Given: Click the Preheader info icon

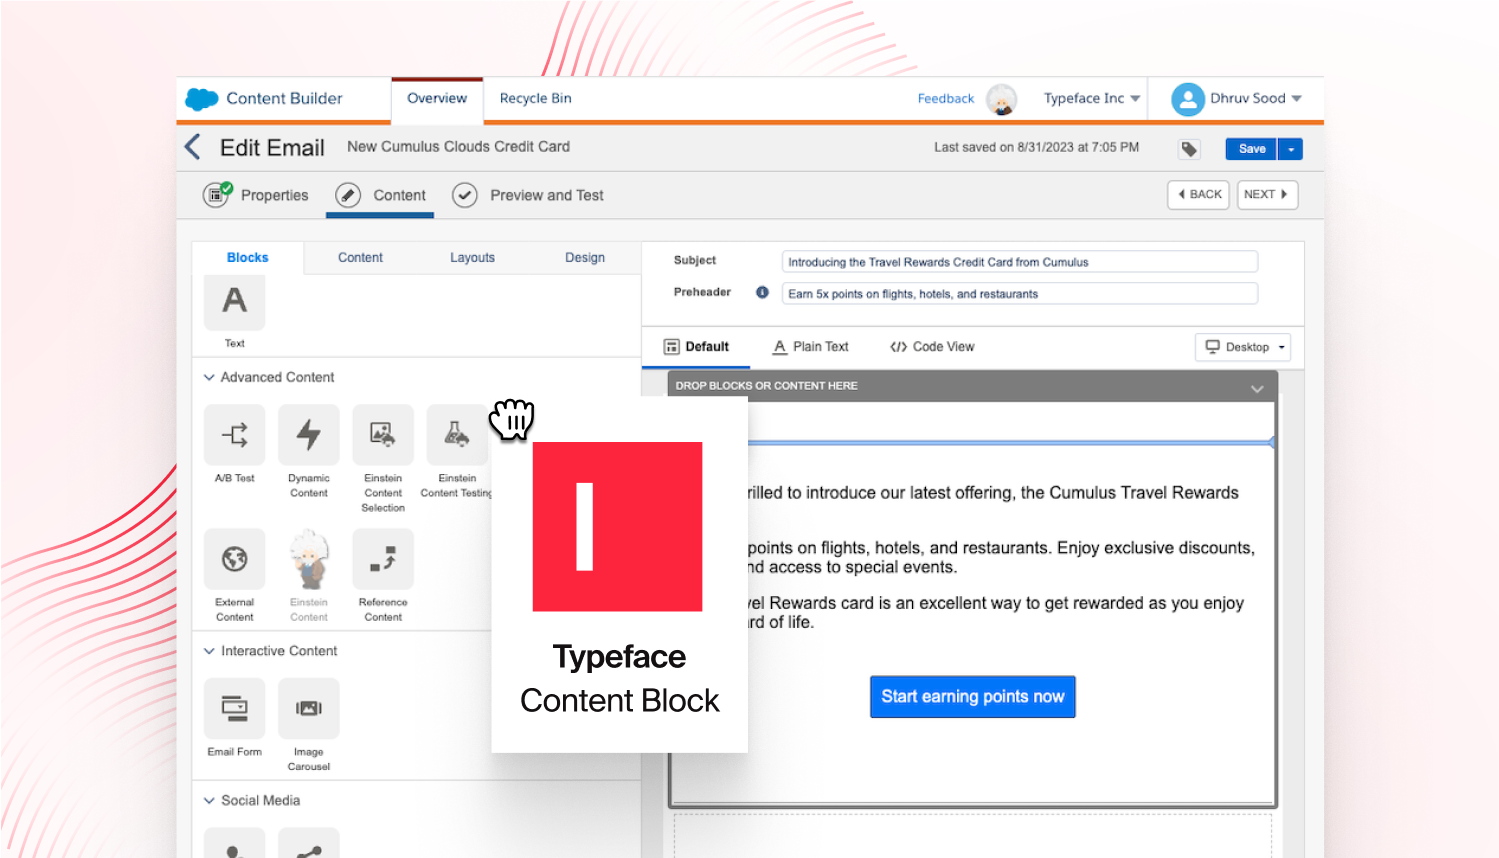Looking at the screenshot, I should [x=761, y=292].
